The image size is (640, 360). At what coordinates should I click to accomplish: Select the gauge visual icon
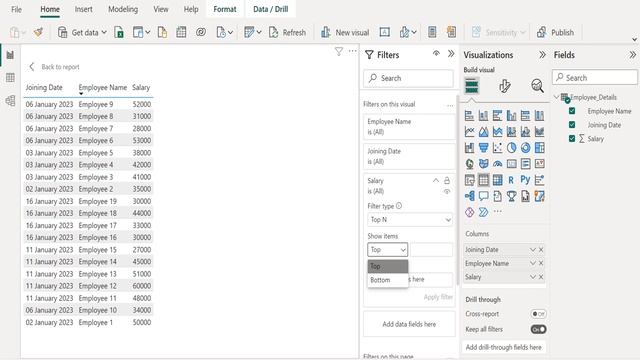pos(498,164)
